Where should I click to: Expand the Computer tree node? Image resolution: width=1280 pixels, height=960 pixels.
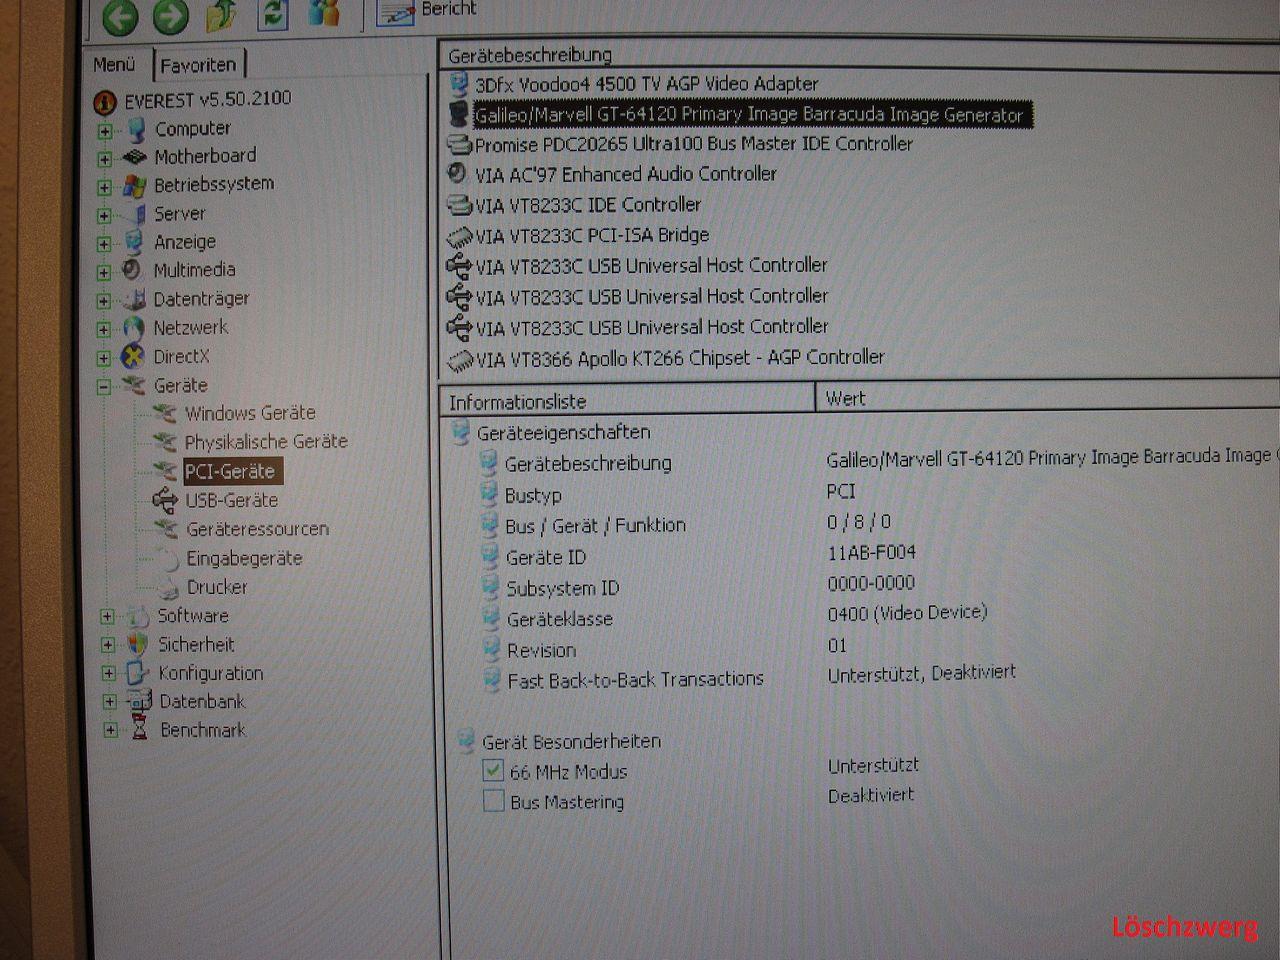tap(104, 131)
